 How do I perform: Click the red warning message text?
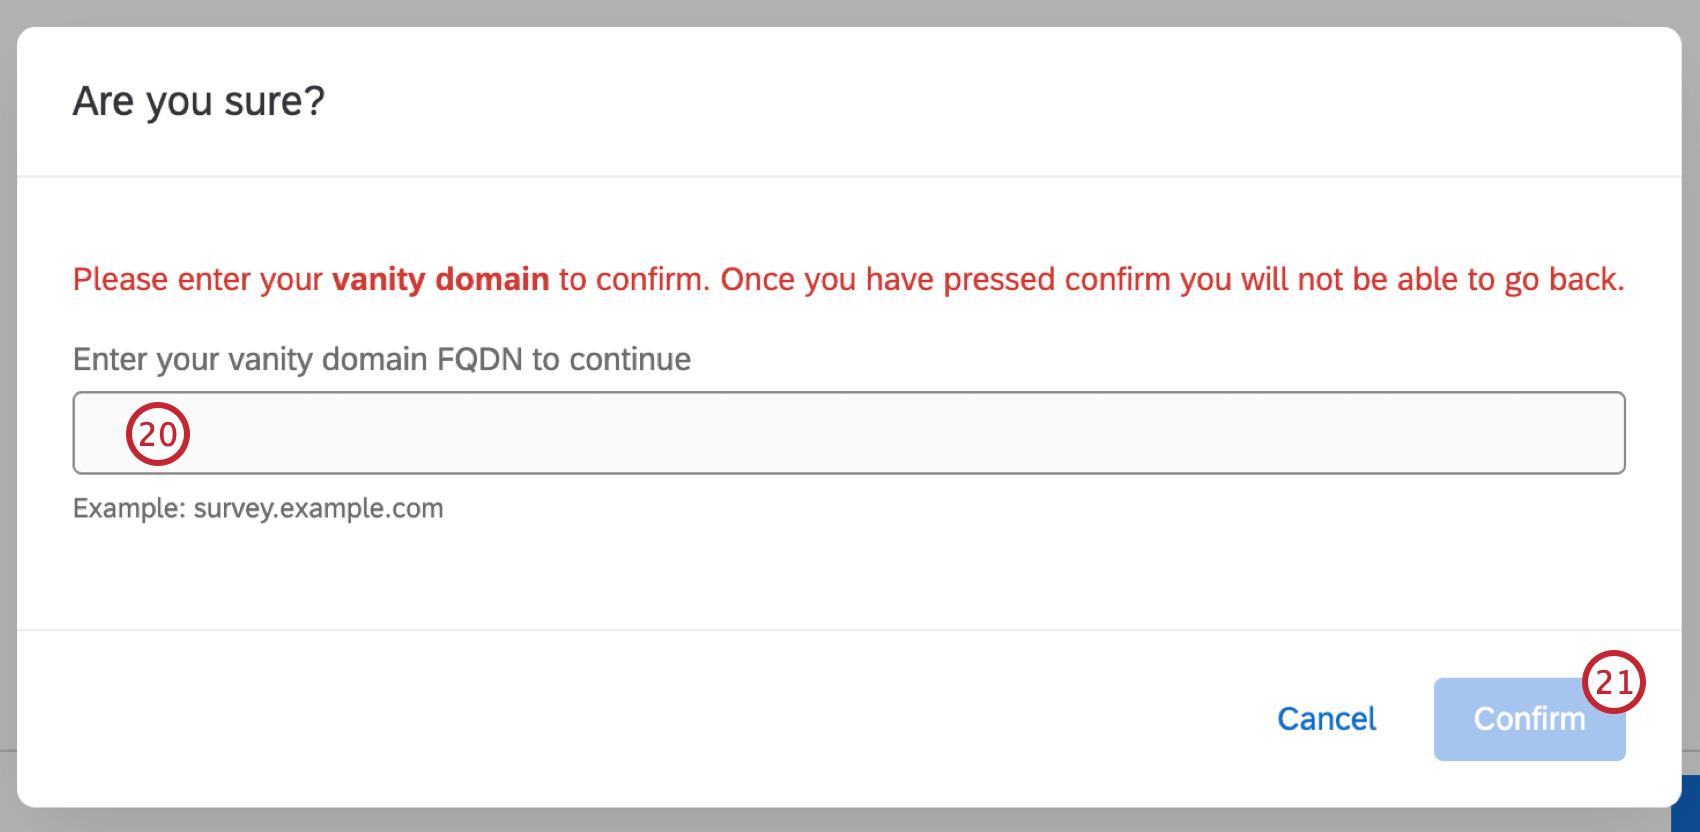tap(848, 279)
